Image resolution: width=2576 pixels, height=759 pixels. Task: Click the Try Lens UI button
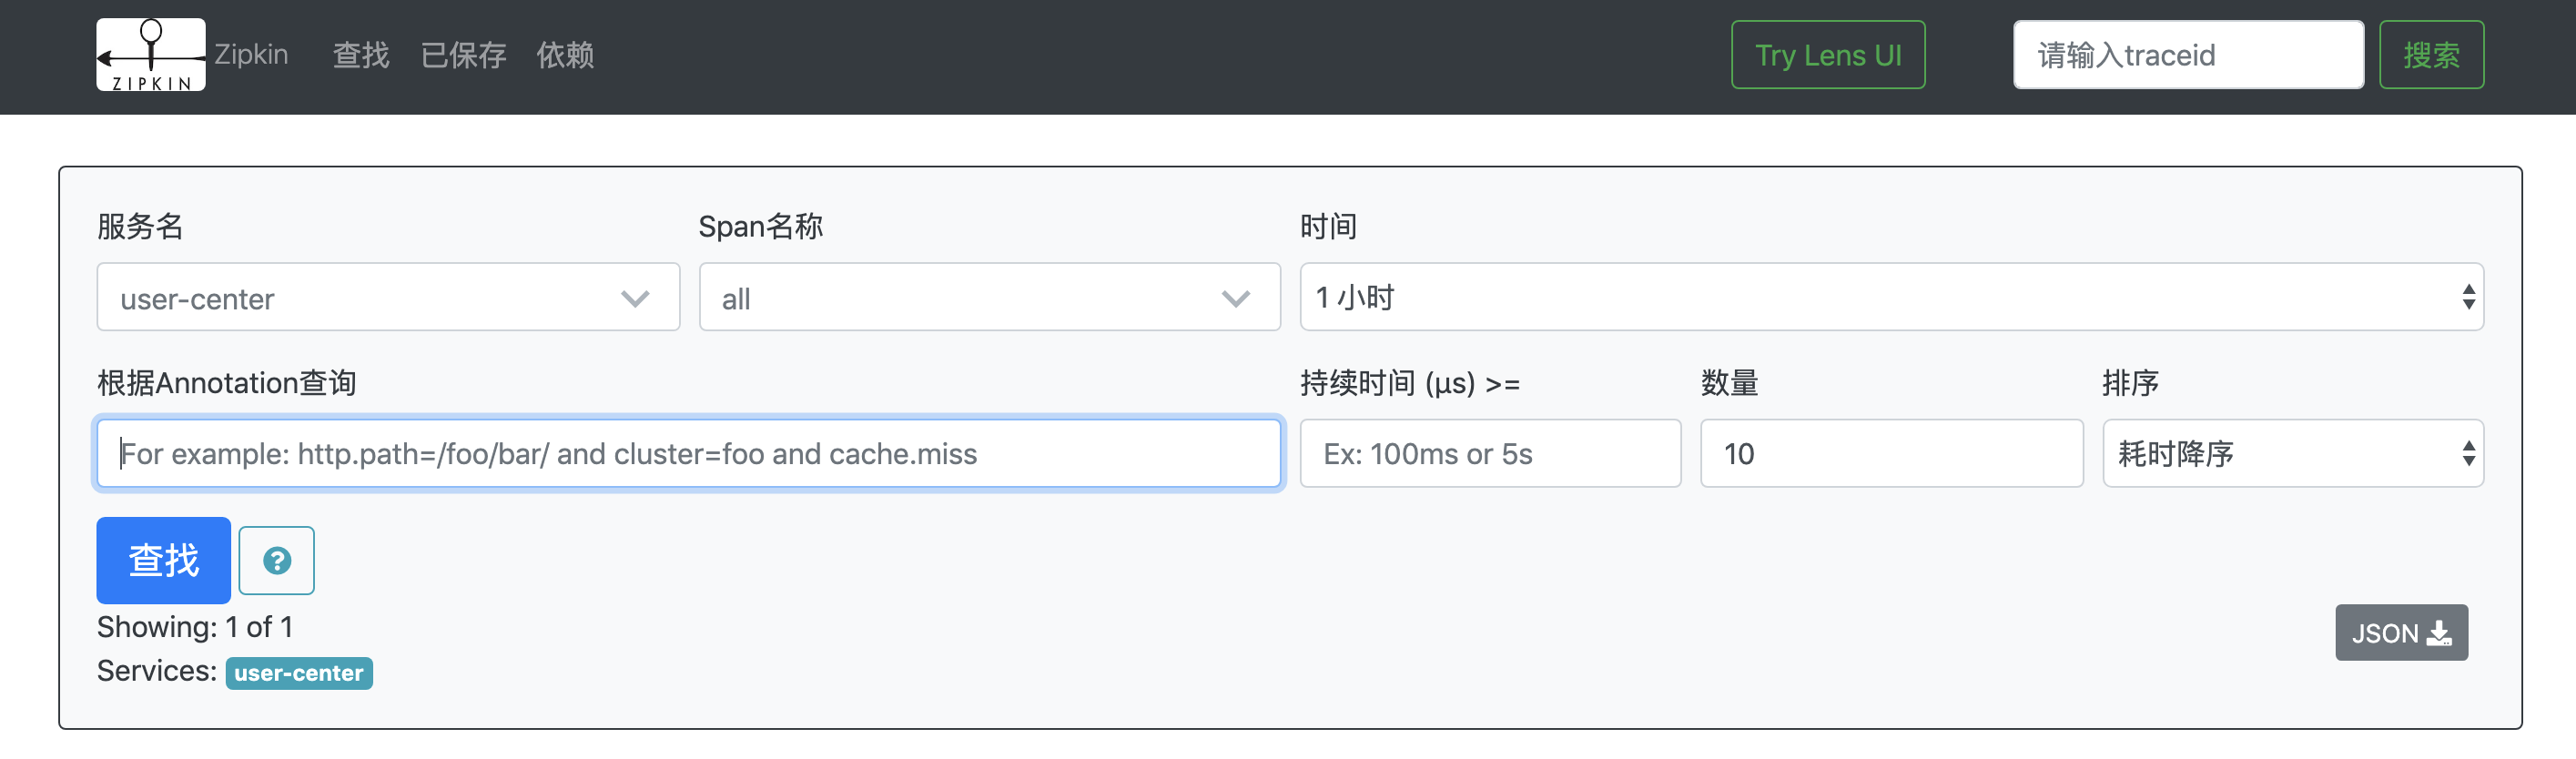[1828, 55]
